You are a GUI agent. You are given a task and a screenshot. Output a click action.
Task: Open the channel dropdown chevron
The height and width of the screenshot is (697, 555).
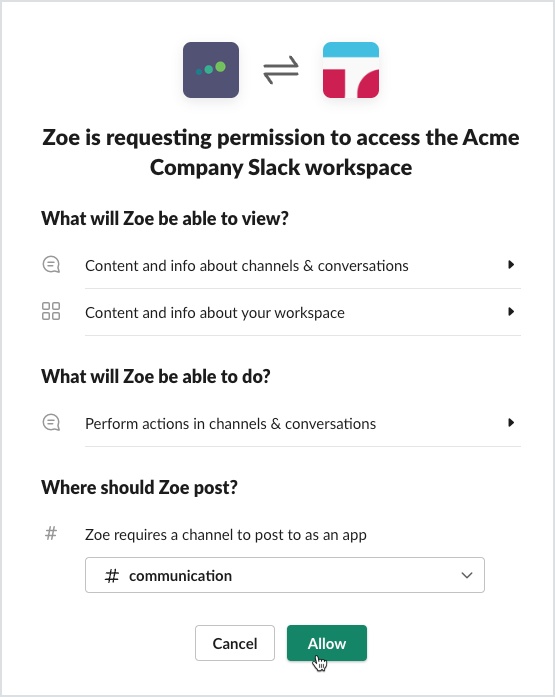point(467,575)
